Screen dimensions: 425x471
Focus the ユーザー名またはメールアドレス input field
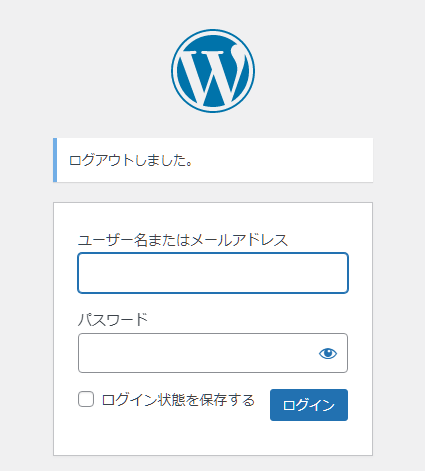coord(213,273)
